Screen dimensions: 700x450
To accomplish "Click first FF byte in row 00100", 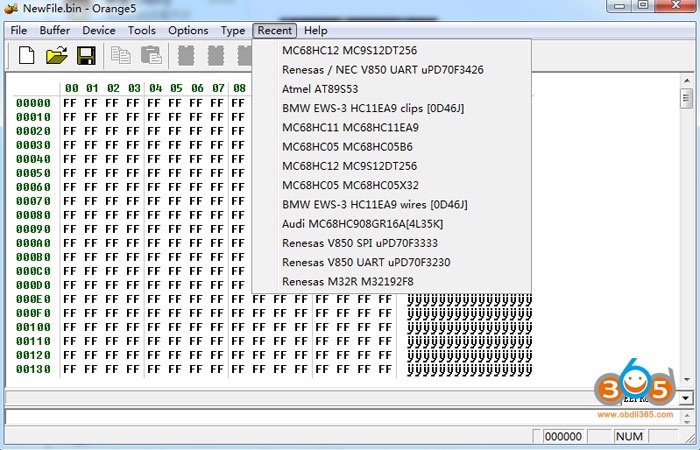I will click(x=70, y=327).
